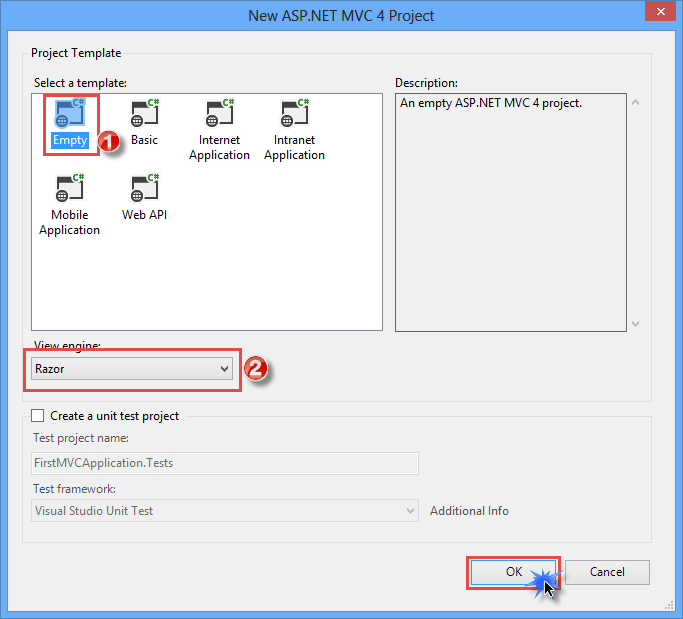Click the 'Web API' label text

(x=144, y=215)
